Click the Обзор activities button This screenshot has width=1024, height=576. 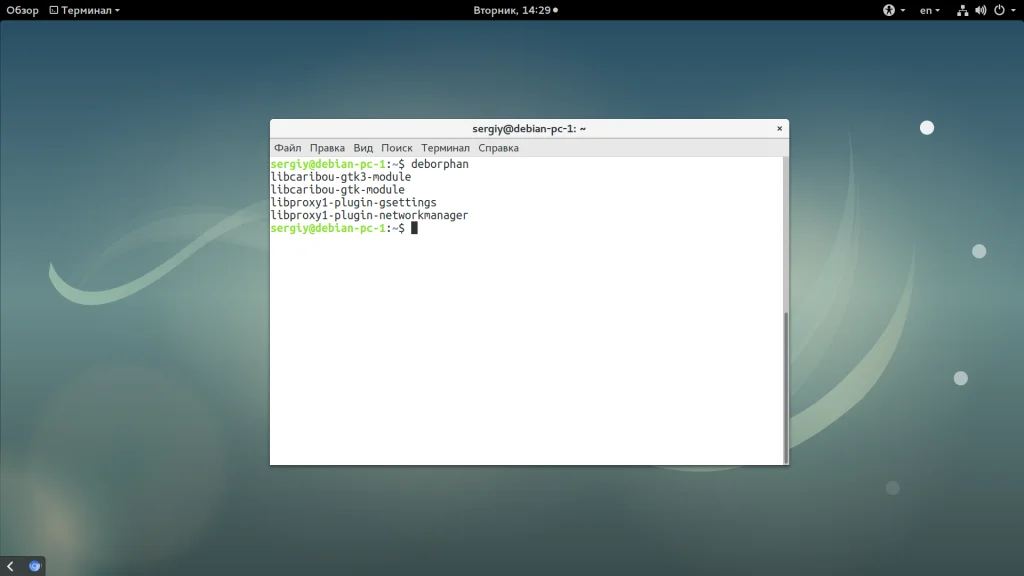pyautogui.click(x=23, y=10)
